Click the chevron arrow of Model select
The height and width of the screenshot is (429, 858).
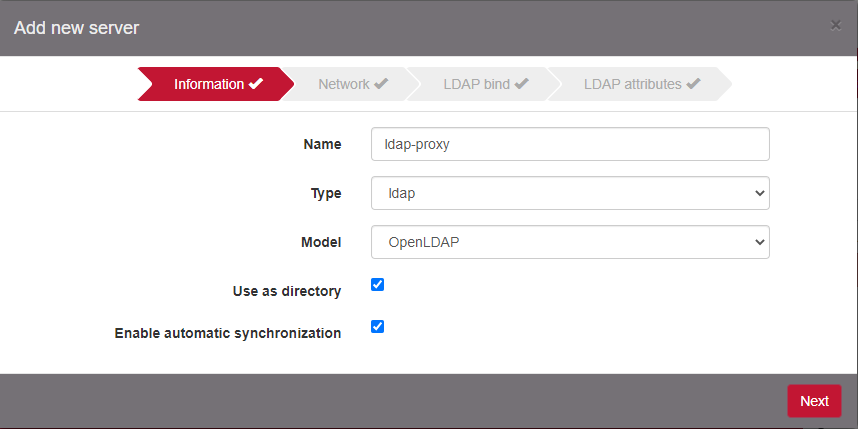click(x=757, y=242)
